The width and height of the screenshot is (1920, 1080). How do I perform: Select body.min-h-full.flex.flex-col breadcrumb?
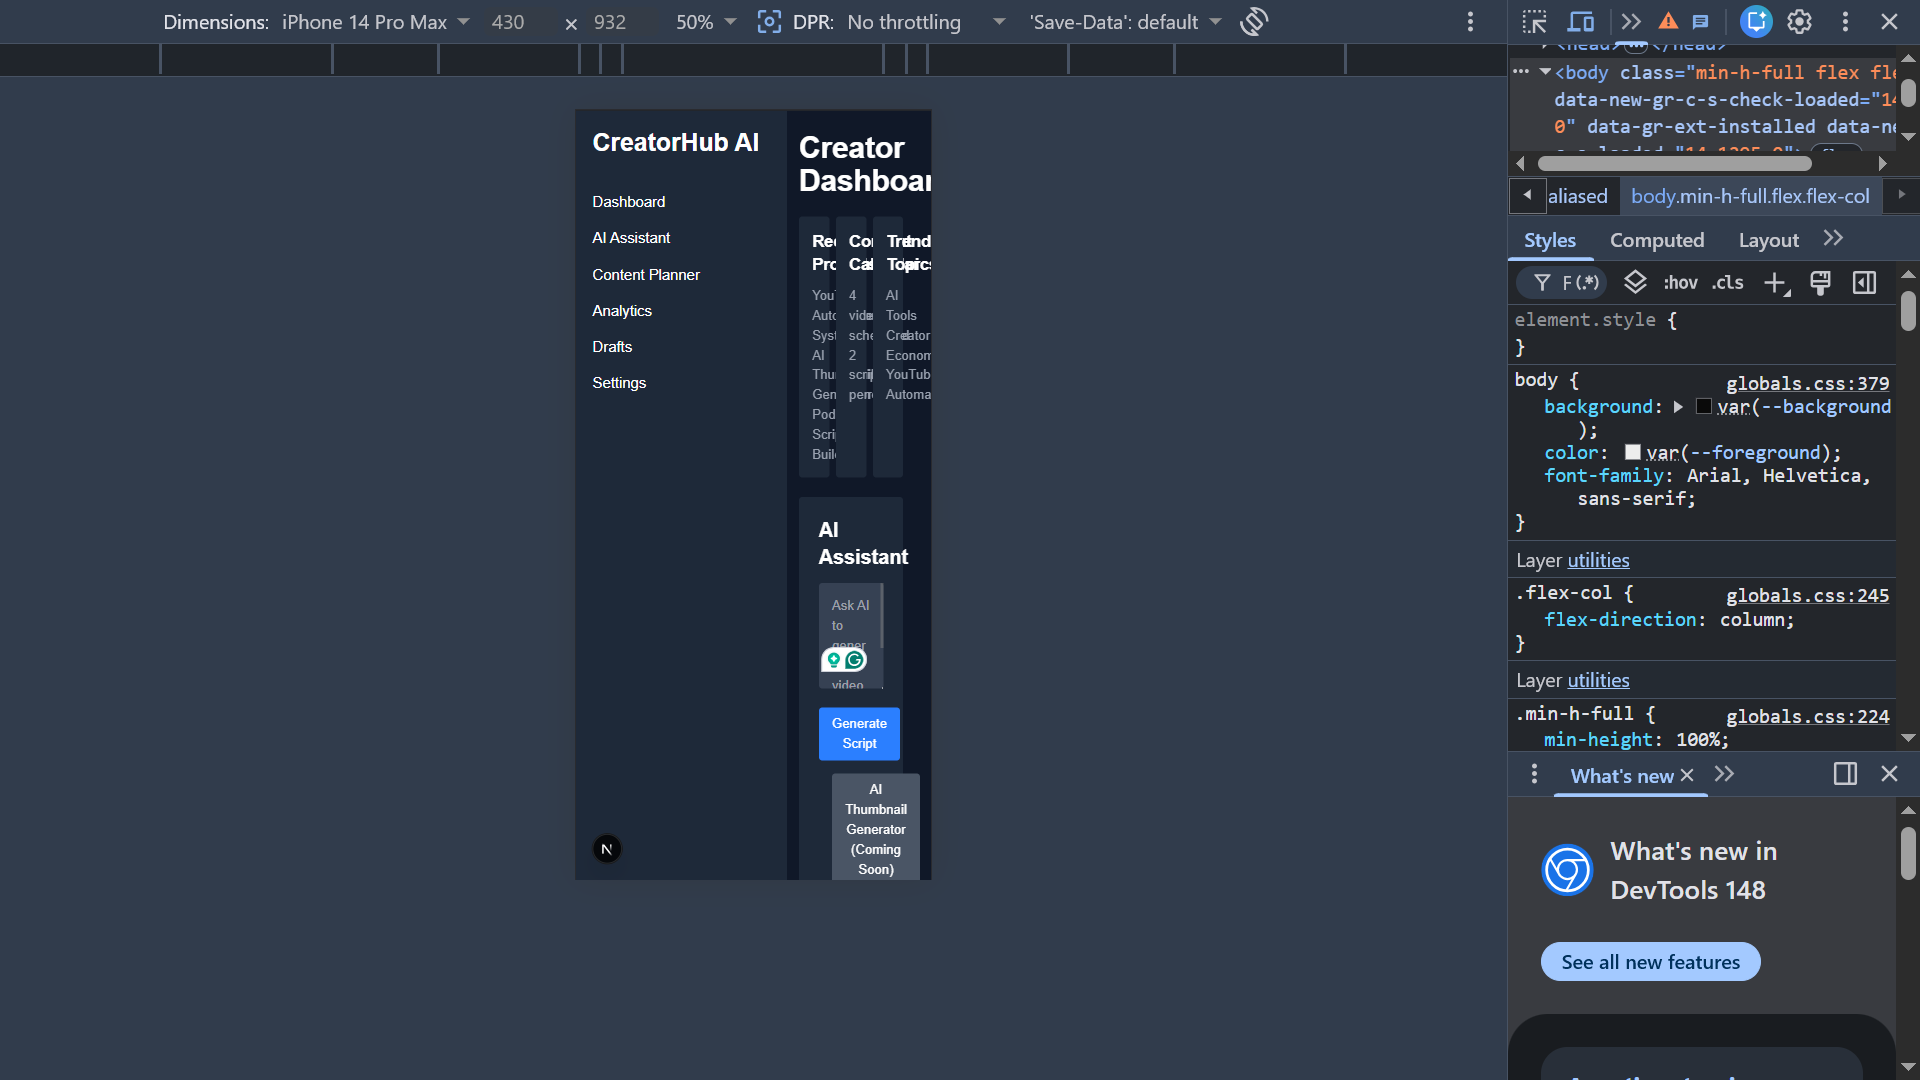[x=1750, y=196]
